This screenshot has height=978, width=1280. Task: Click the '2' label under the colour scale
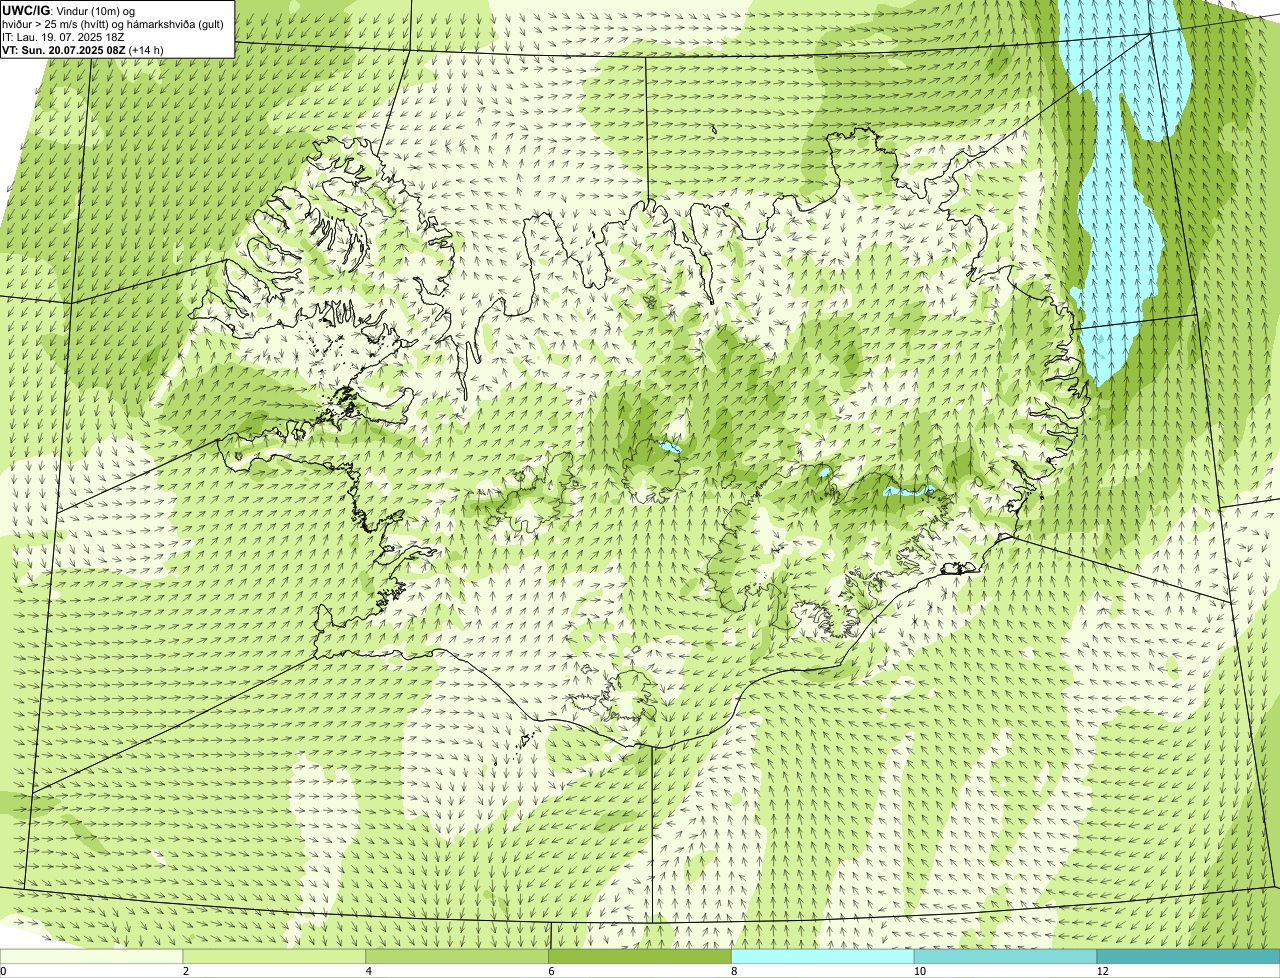(185, 971)
